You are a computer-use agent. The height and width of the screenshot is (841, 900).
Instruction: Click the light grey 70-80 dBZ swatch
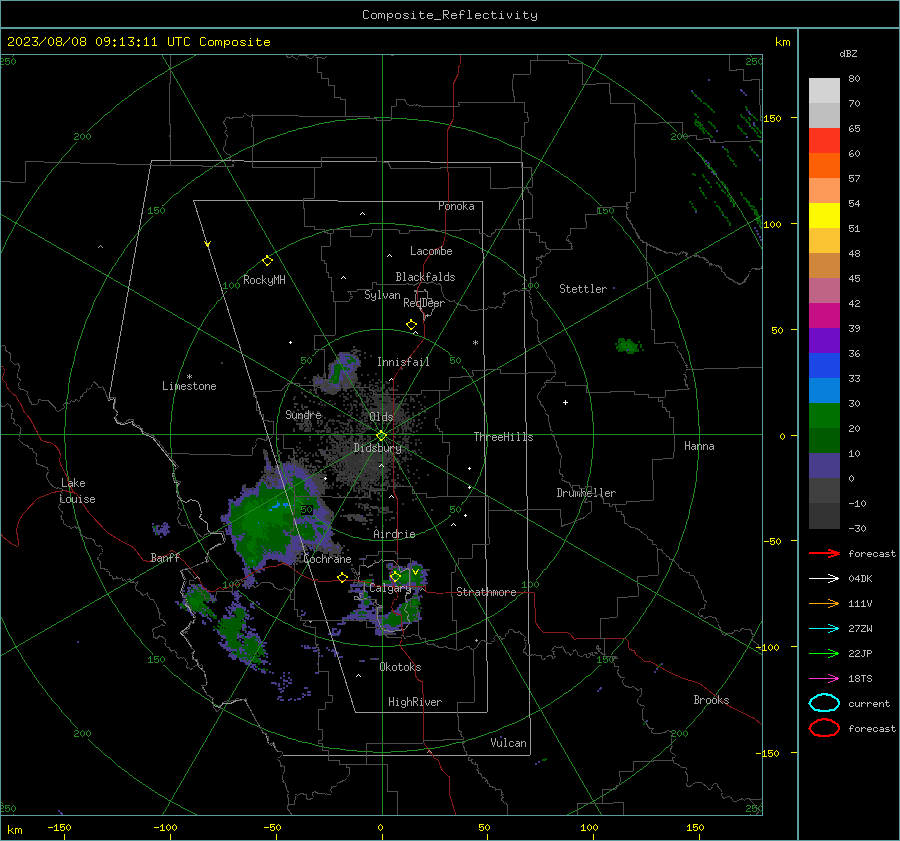[x=824, y=91]
